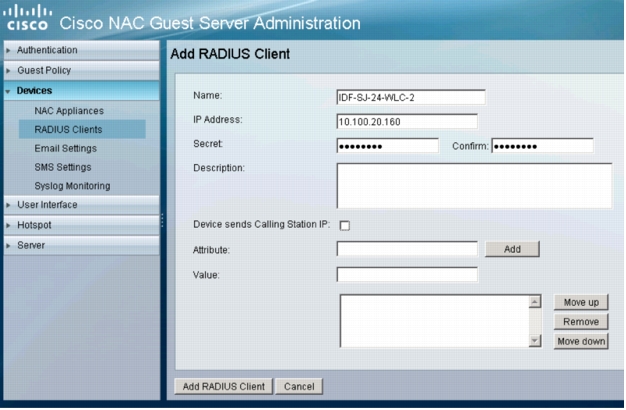Click the Attribute input field
The width and height of the screenshot is (626, 410).
click(x=407, y=249)
